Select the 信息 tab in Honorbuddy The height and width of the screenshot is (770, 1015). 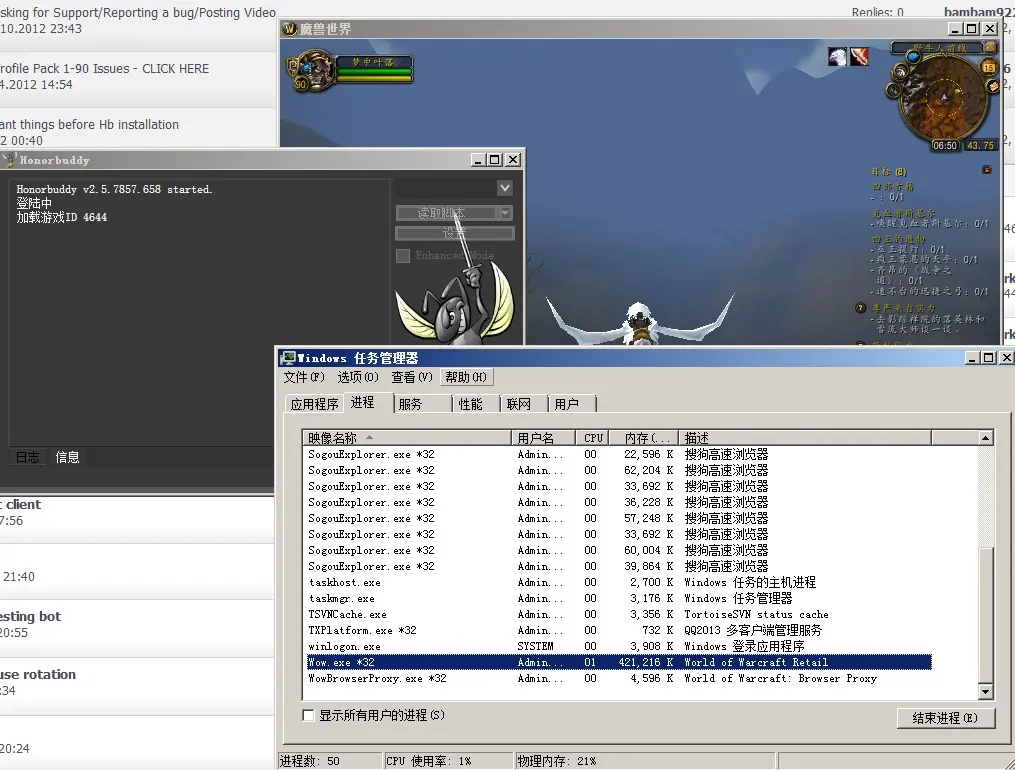pos(67,457)
